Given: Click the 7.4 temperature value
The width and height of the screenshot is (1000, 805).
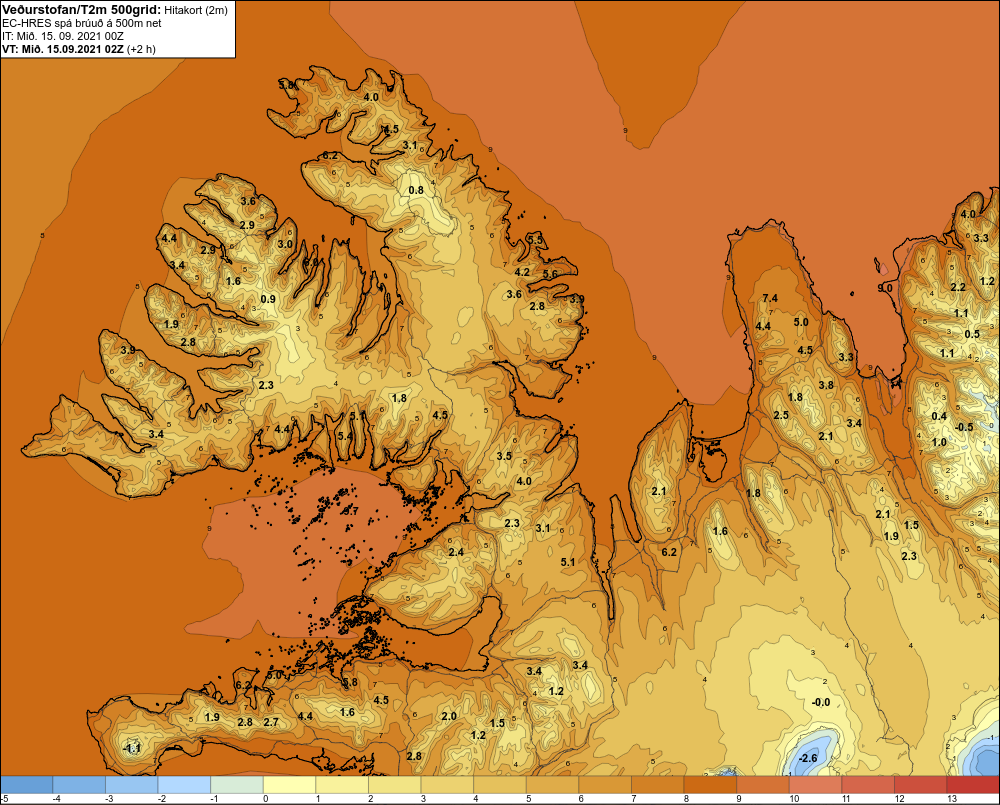Looking at the screenshot, I should coord(770,298).
